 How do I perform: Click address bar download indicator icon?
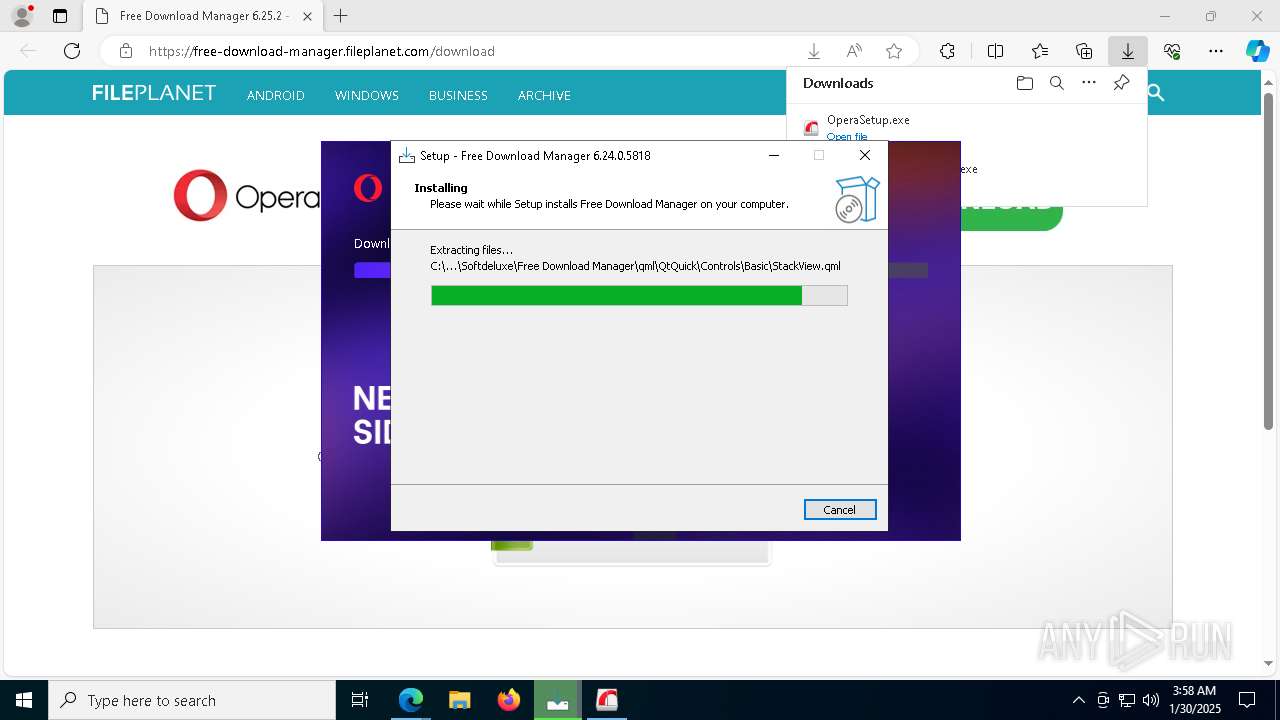[814, 51]
